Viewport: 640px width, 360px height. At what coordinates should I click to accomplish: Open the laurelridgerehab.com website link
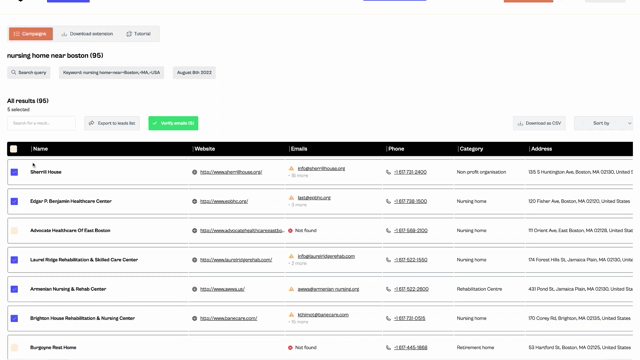tap(236, 260)
